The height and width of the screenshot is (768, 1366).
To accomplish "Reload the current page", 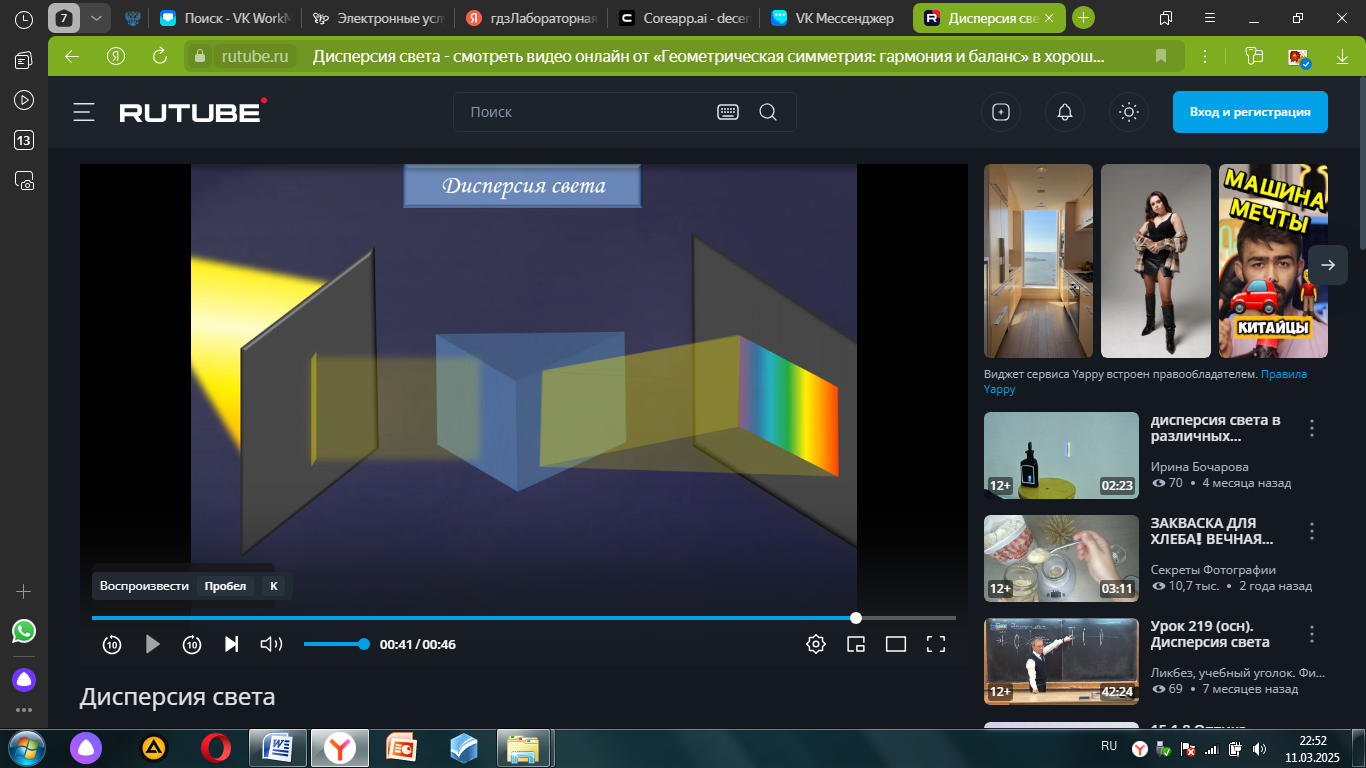I will [159, 56].
